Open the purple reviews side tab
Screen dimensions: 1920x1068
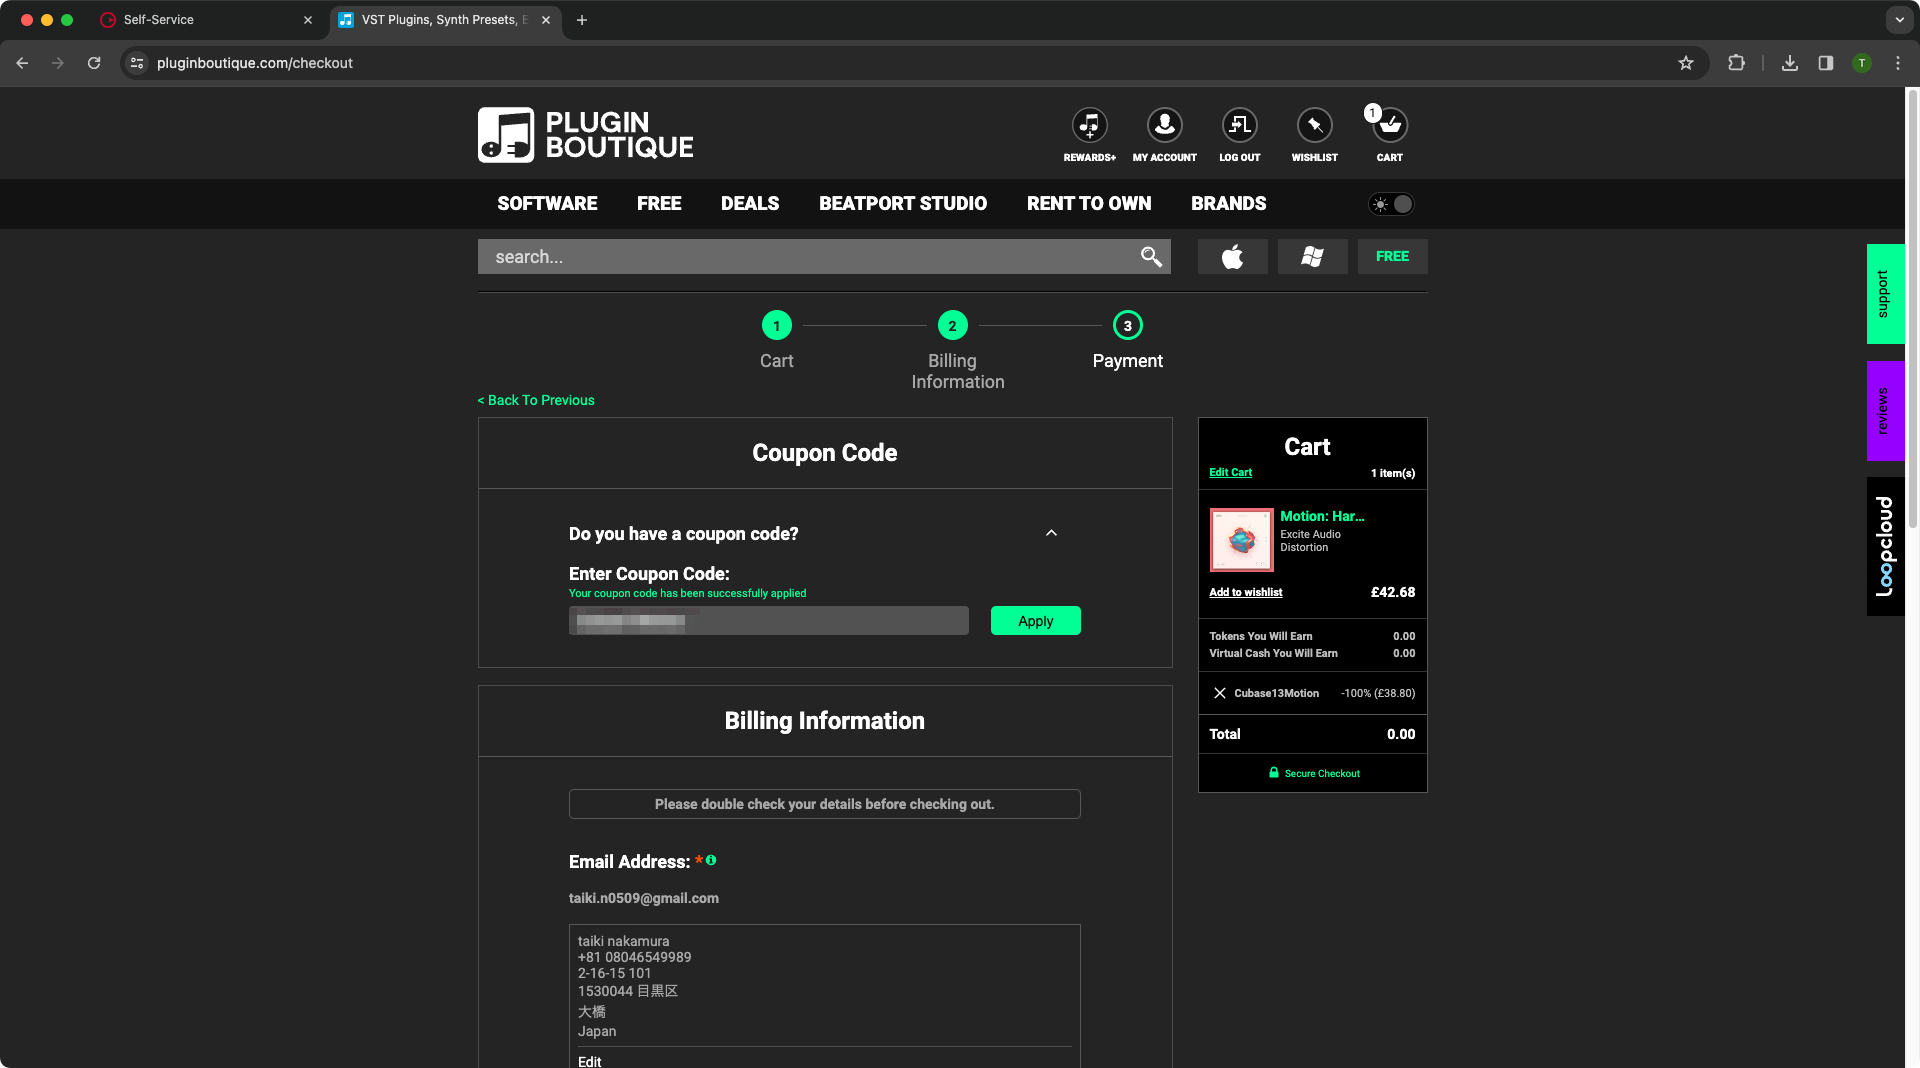pyautogui.click(x=1885, y=411)
